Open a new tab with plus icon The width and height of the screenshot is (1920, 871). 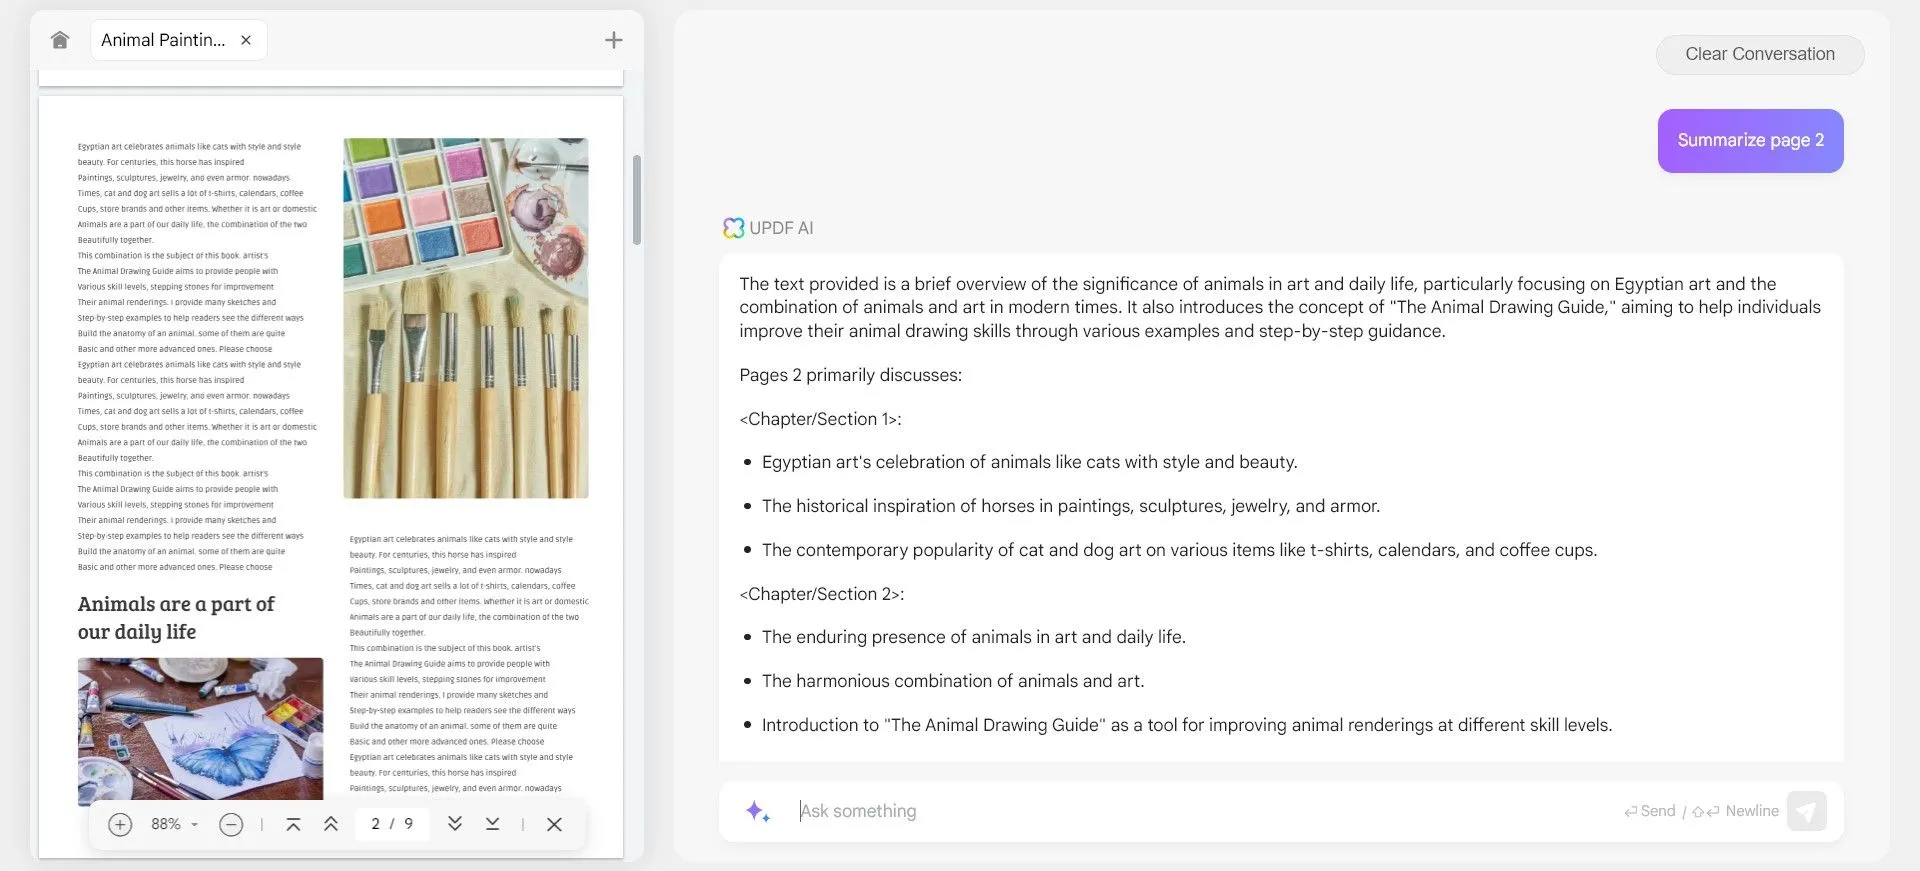(x=614, y=40)
